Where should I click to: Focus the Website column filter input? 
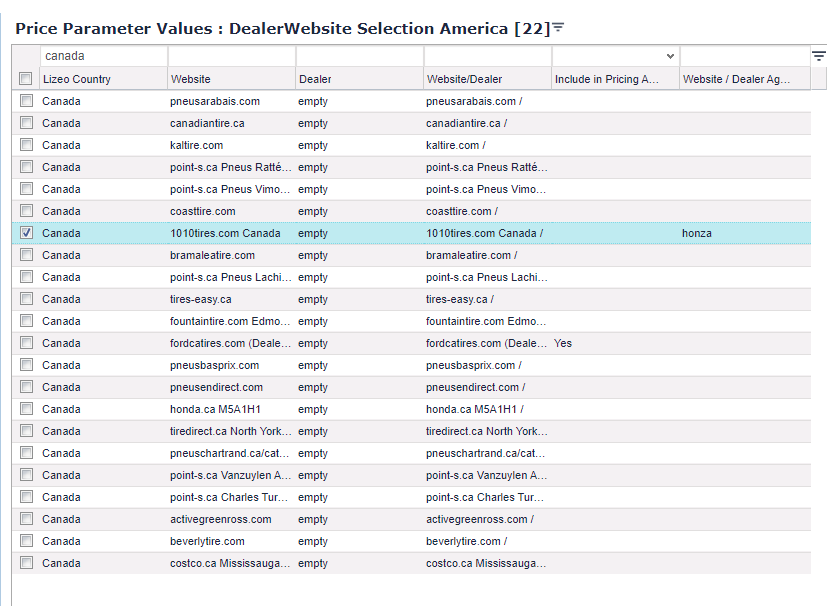coord(230,57)
